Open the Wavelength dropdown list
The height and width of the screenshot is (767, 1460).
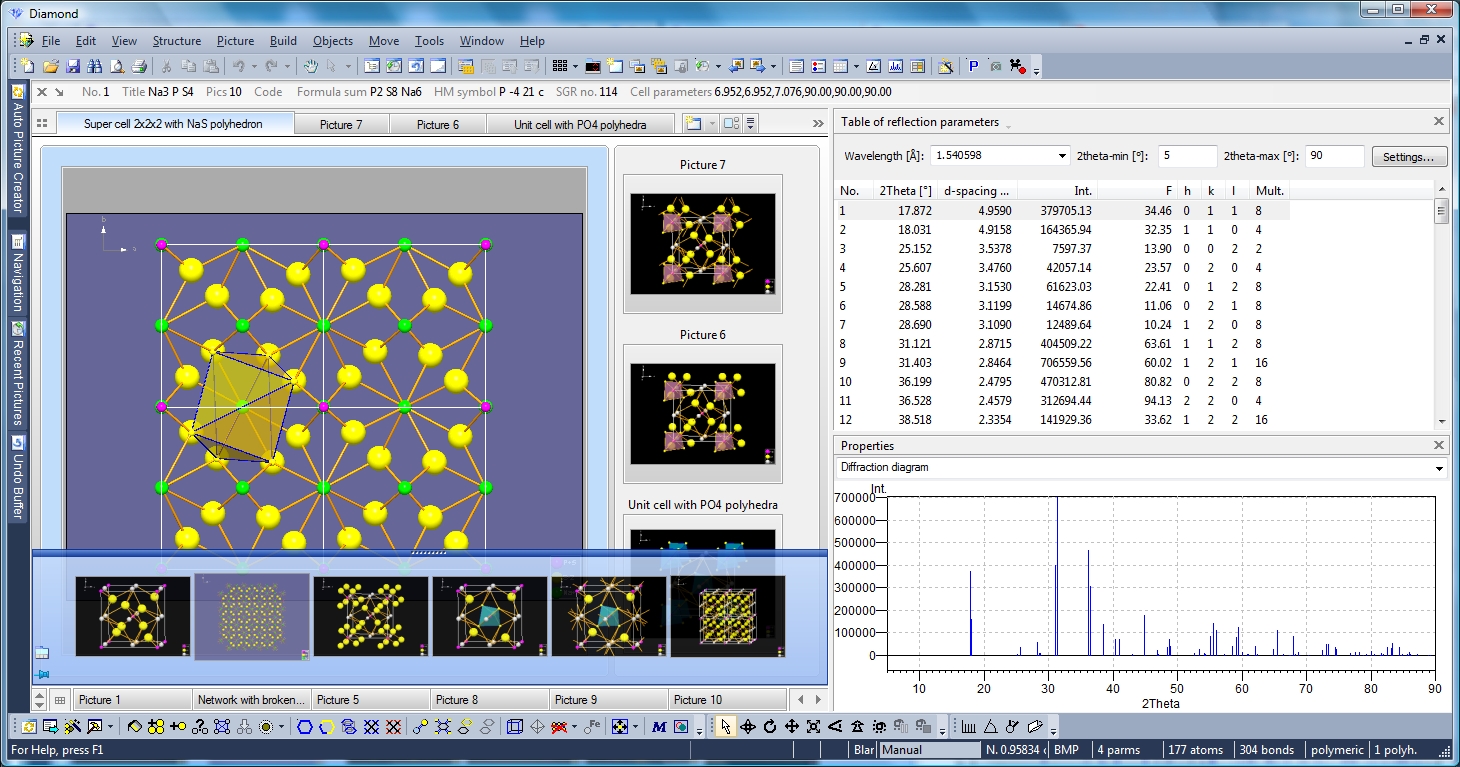point(1061,157)
